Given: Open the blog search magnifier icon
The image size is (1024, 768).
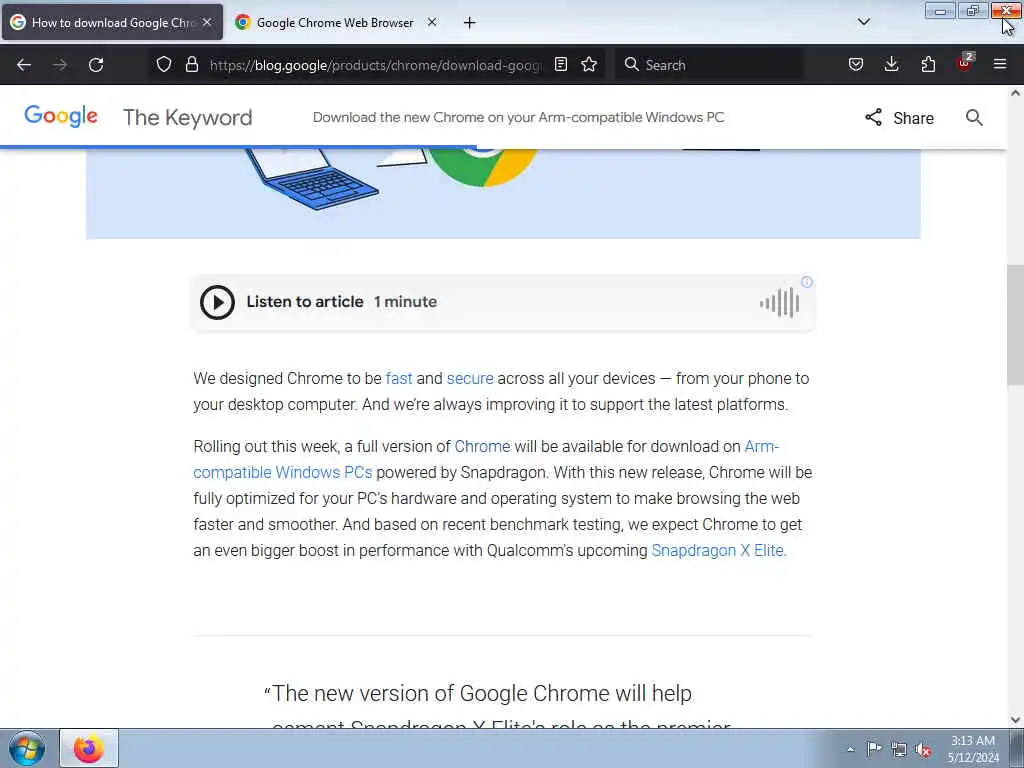Looking at the screenshot, I should (x=974, y=118).
